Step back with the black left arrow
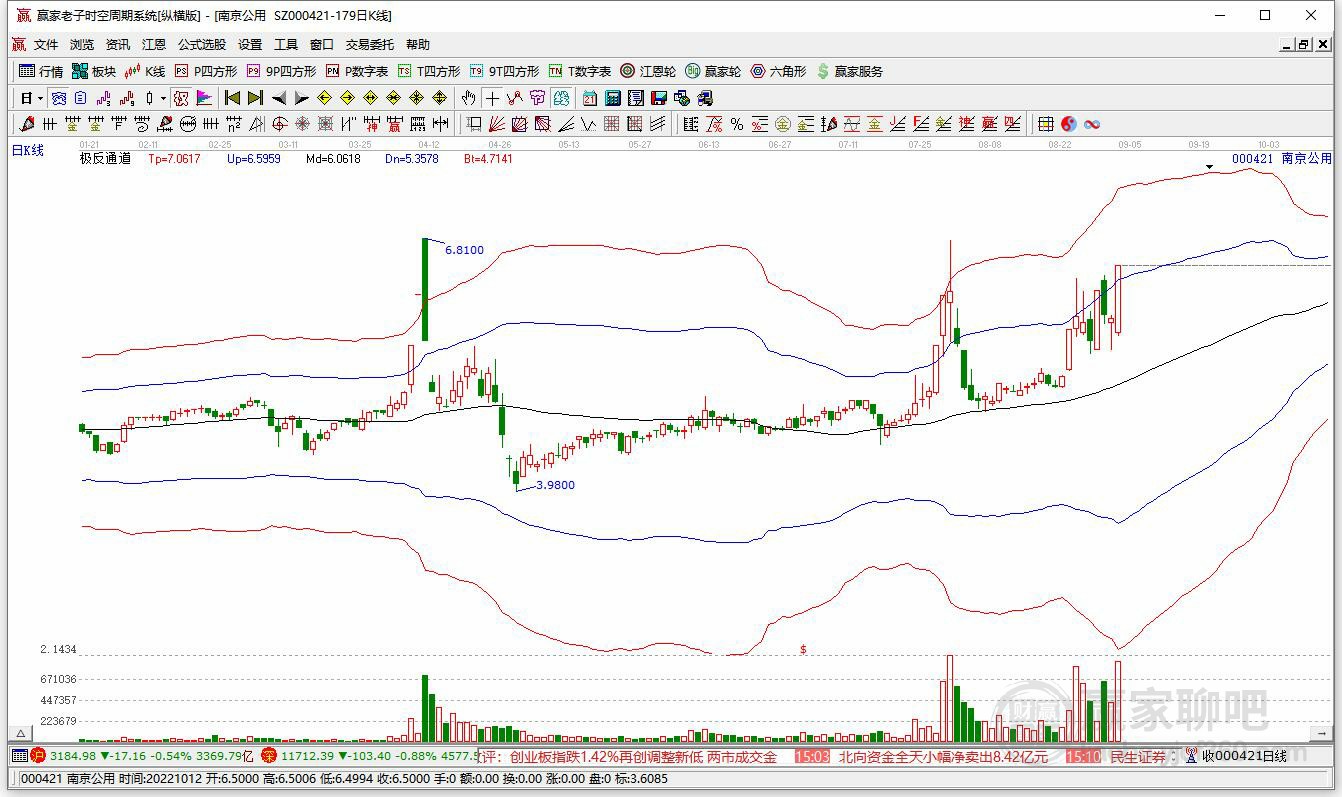 pyautogui.click(x=278, y=98)
